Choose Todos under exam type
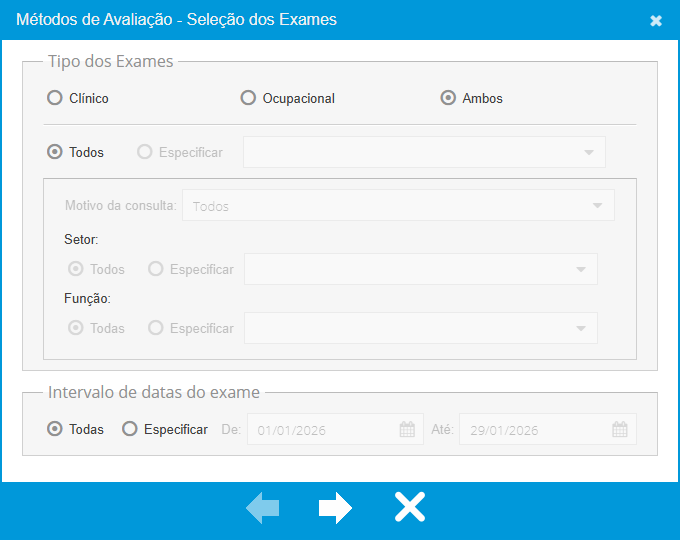This screenshot has height=540, width=680. click(55, 152)
